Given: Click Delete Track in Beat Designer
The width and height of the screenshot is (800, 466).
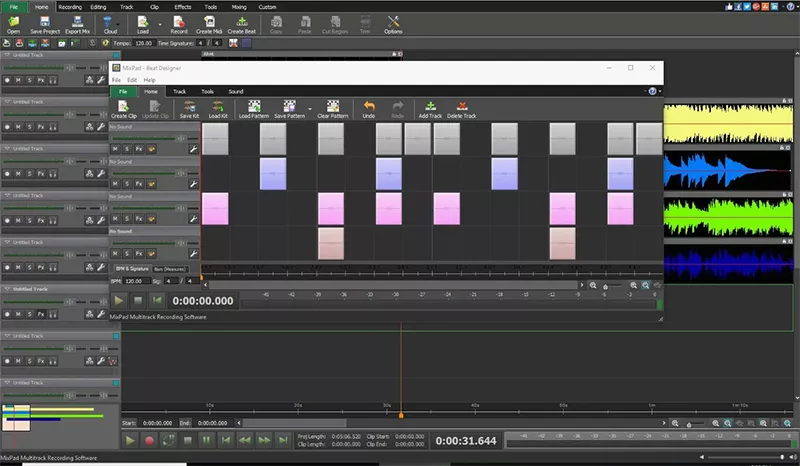Looking at the screenshot, I should [x=462, y=110].
